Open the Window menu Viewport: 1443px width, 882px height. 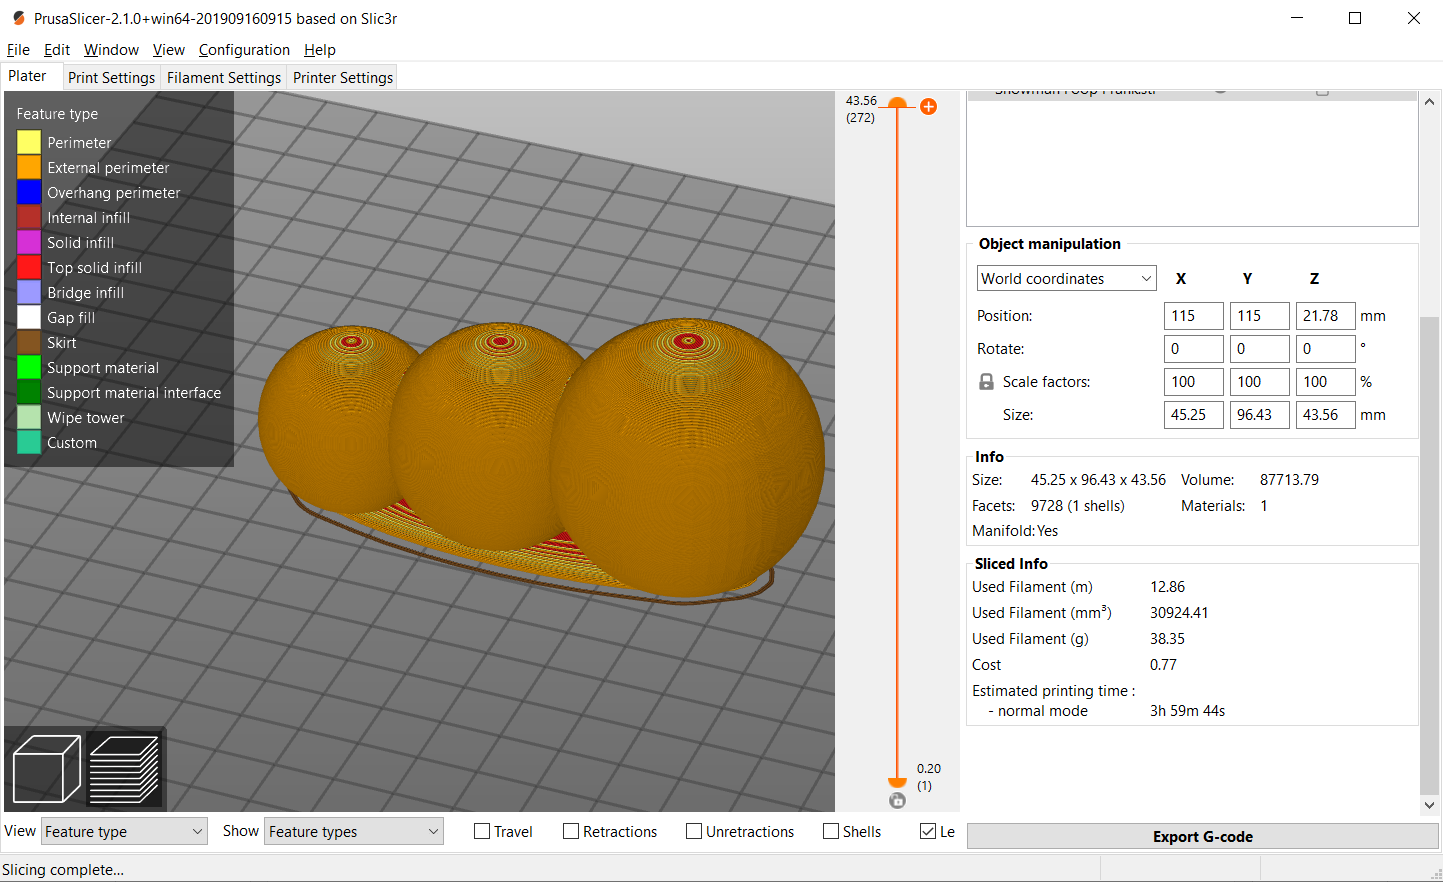[111, 49]
